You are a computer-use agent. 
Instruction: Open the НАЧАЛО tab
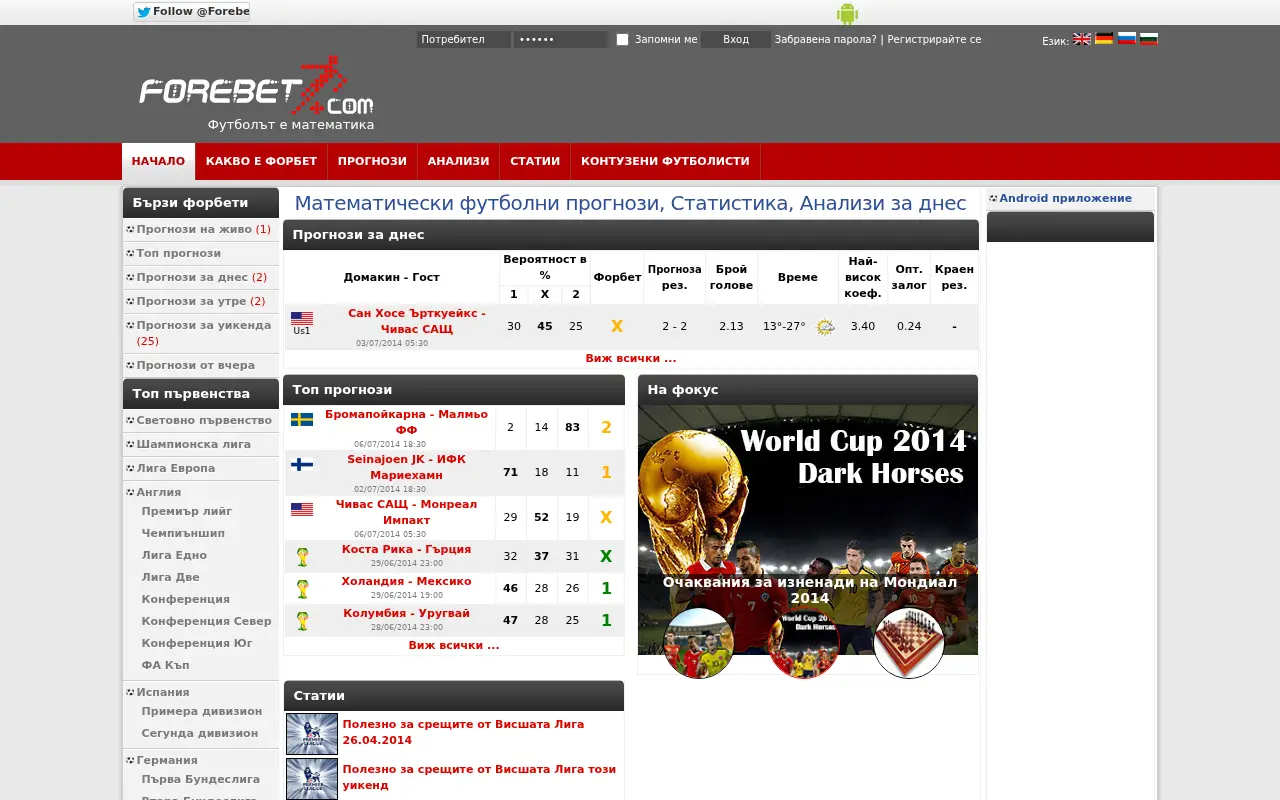coord(158,161)
